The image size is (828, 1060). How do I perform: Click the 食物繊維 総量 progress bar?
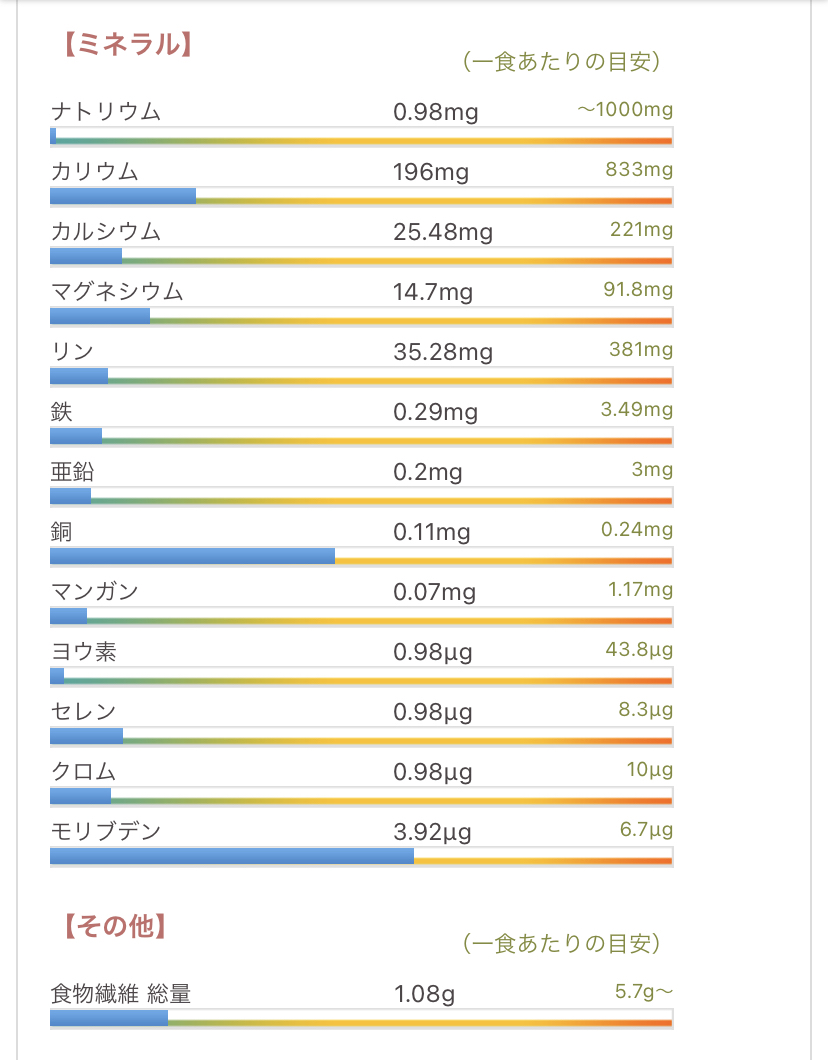[361, 1018]
